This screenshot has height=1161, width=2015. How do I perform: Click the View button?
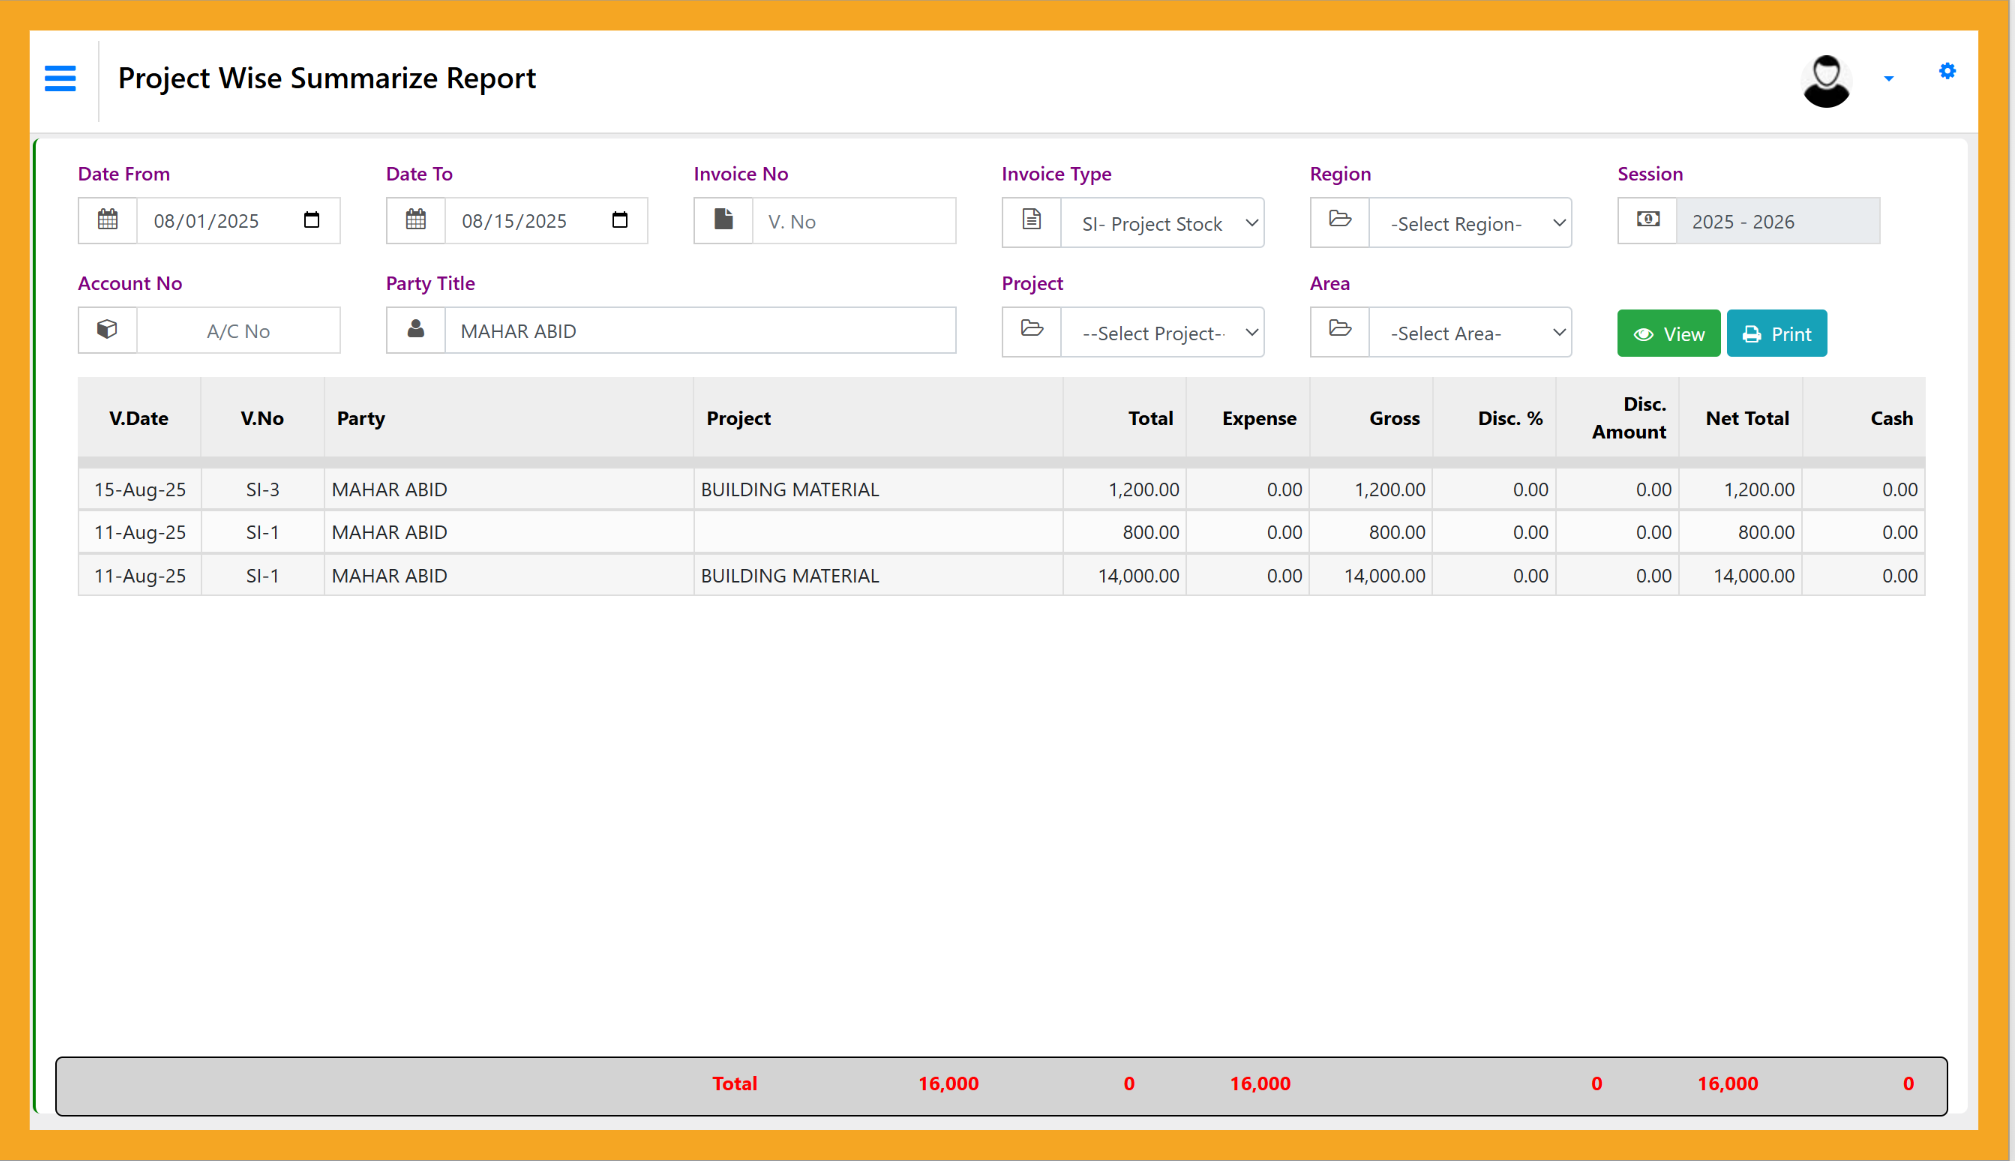pyautogui.click(x=1668, y=333)
